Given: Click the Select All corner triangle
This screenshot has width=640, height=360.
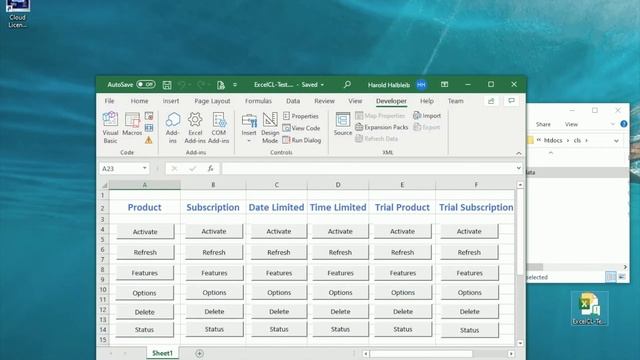Looking at the screenshot, I should click(x=104, y=185).
